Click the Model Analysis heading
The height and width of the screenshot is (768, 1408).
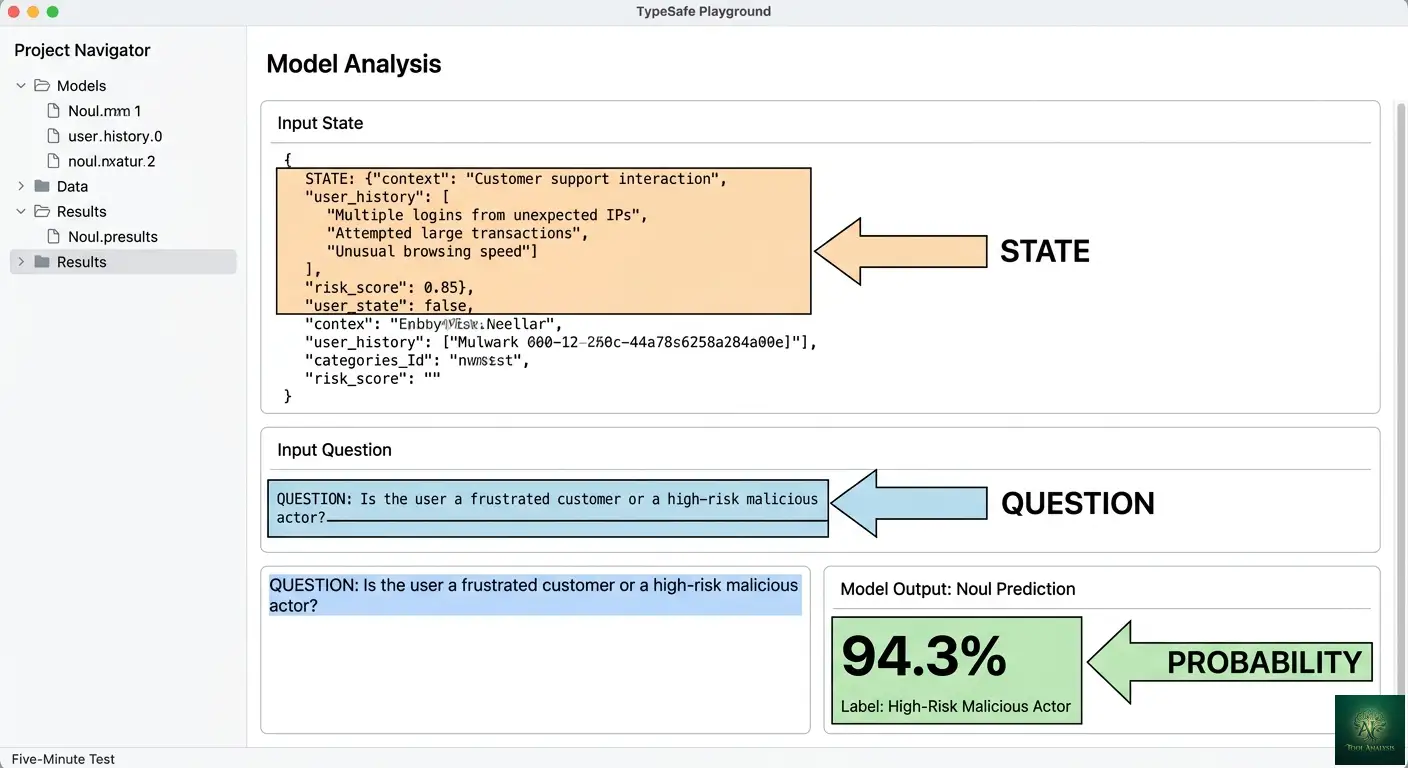pos(354,64)
